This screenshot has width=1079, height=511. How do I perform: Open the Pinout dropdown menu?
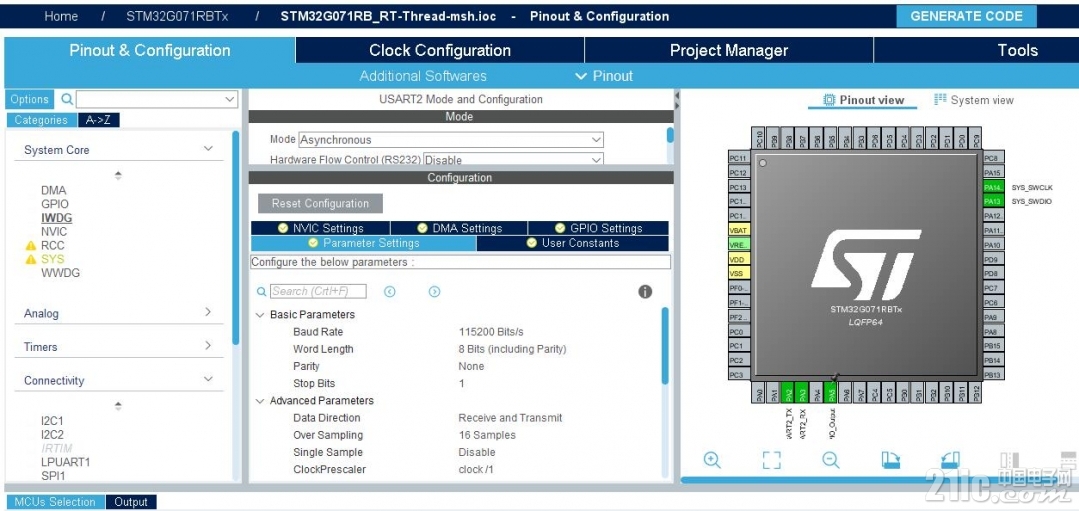[x=604, y=76]
